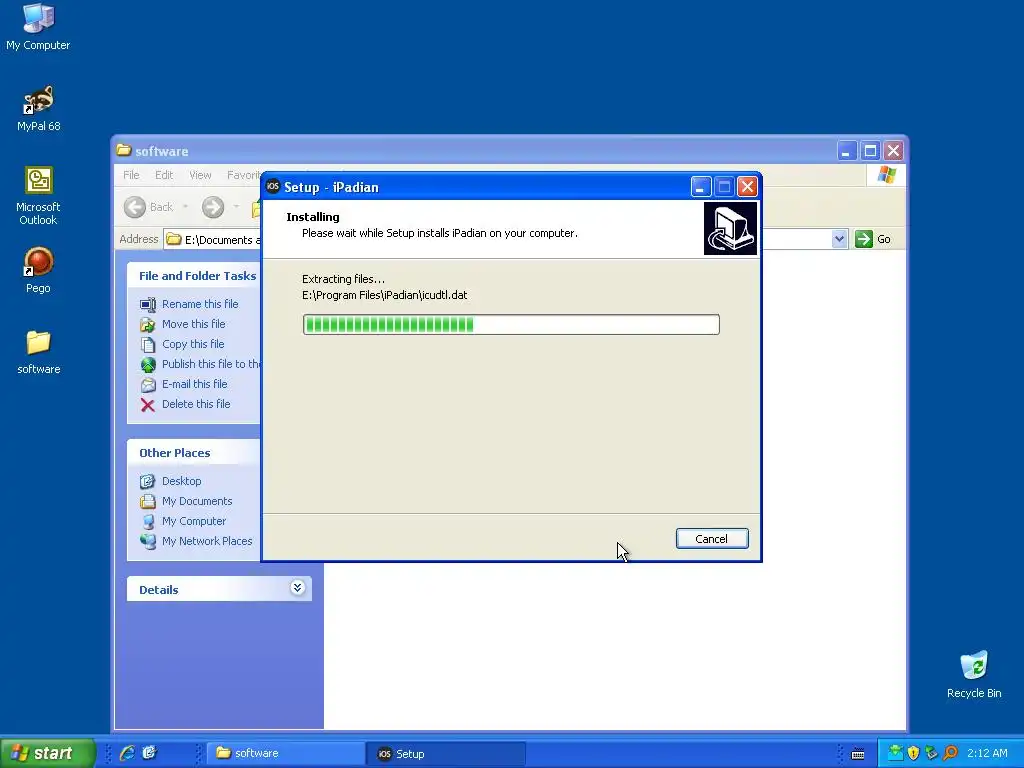
Task: Click the second Quick Launch icon
Action: [x=149, y=753]
